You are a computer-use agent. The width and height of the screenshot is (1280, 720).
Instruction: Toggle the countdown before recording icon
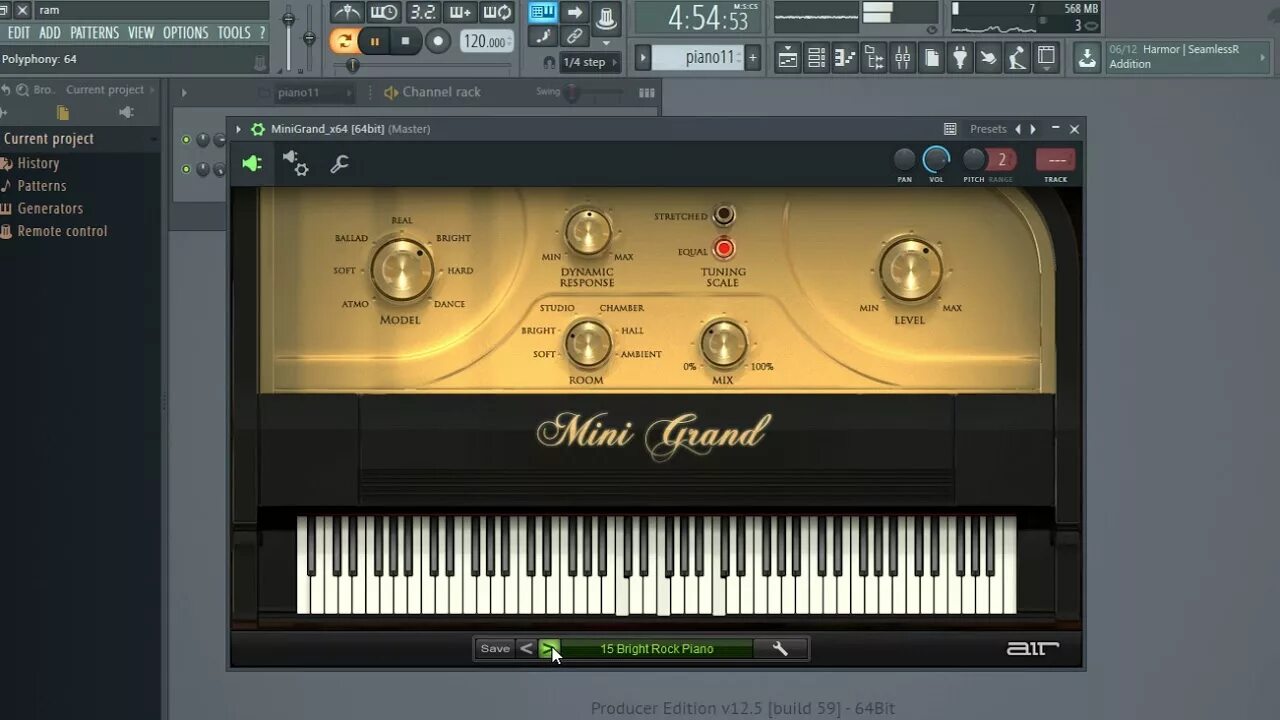(x=423, y=12)
